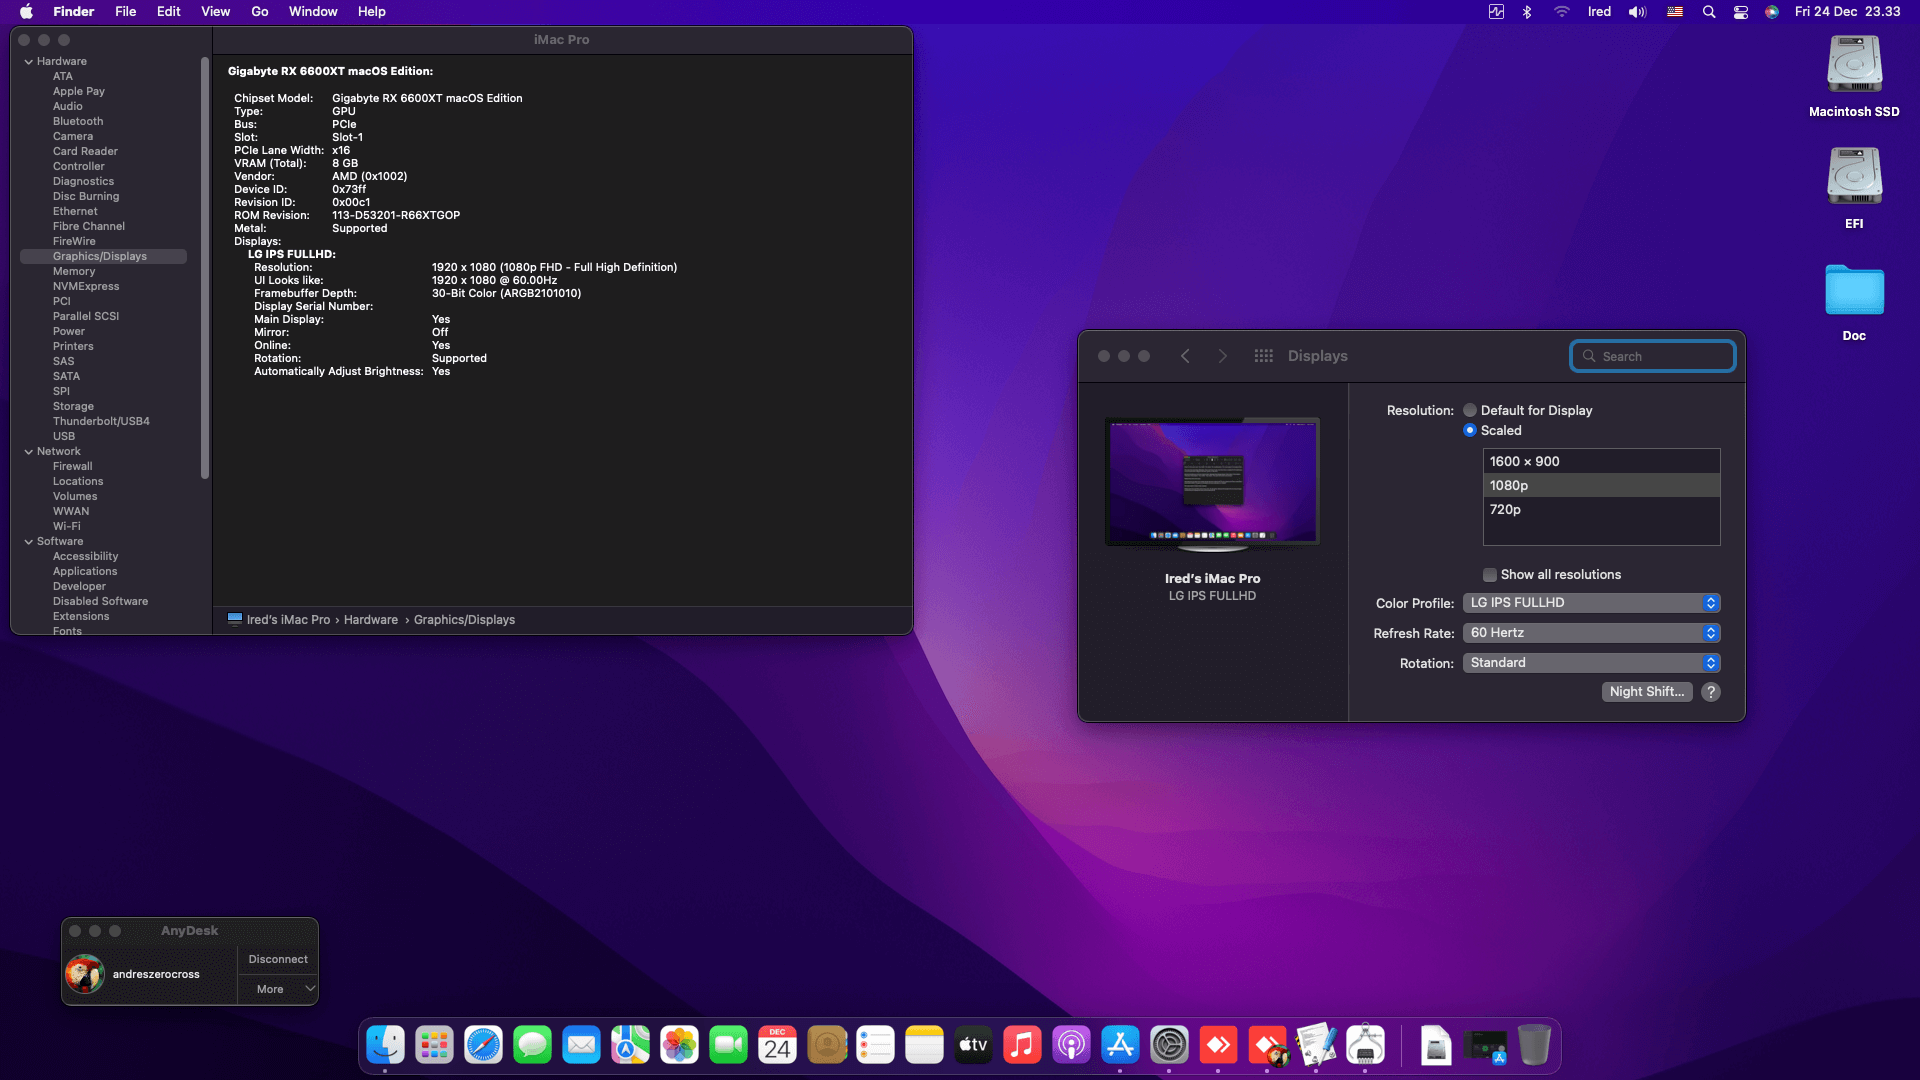Open Color Profile dropdown
Viewport: 1920px width, 1080px height.
pyautogui.click(x=1591, y=603)
